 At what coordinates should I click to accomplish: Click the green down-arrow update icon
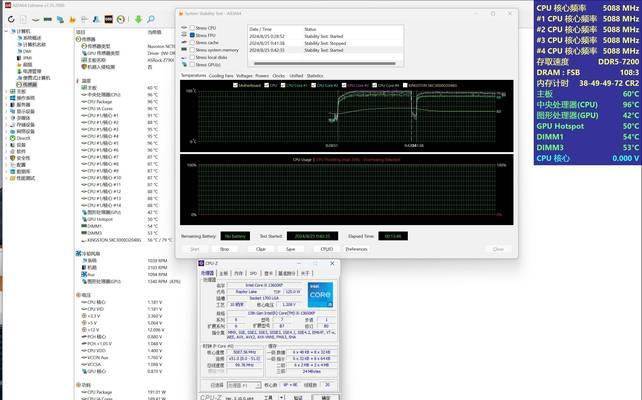tap(138, 19)
